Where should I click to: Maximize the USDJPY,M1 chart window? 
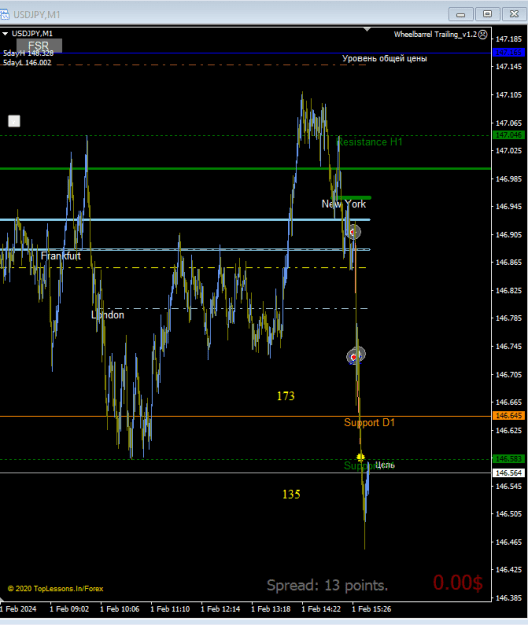click(487, 14)
